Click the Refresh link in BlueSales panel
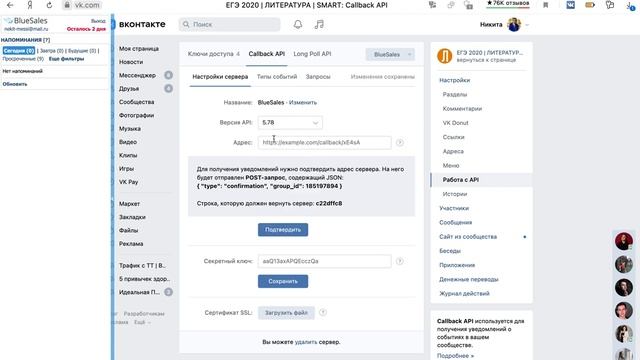 pos(15,84)
